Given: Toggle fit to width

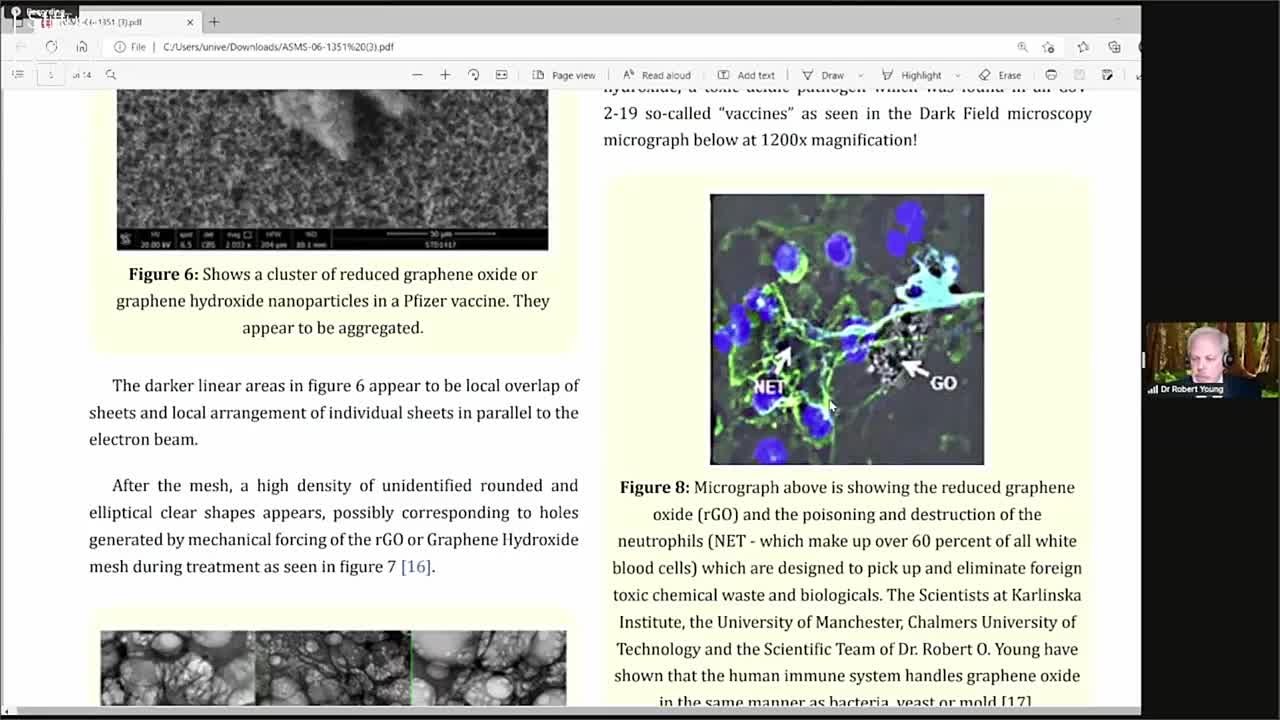Looking at the screenshot, I should 501,75.
